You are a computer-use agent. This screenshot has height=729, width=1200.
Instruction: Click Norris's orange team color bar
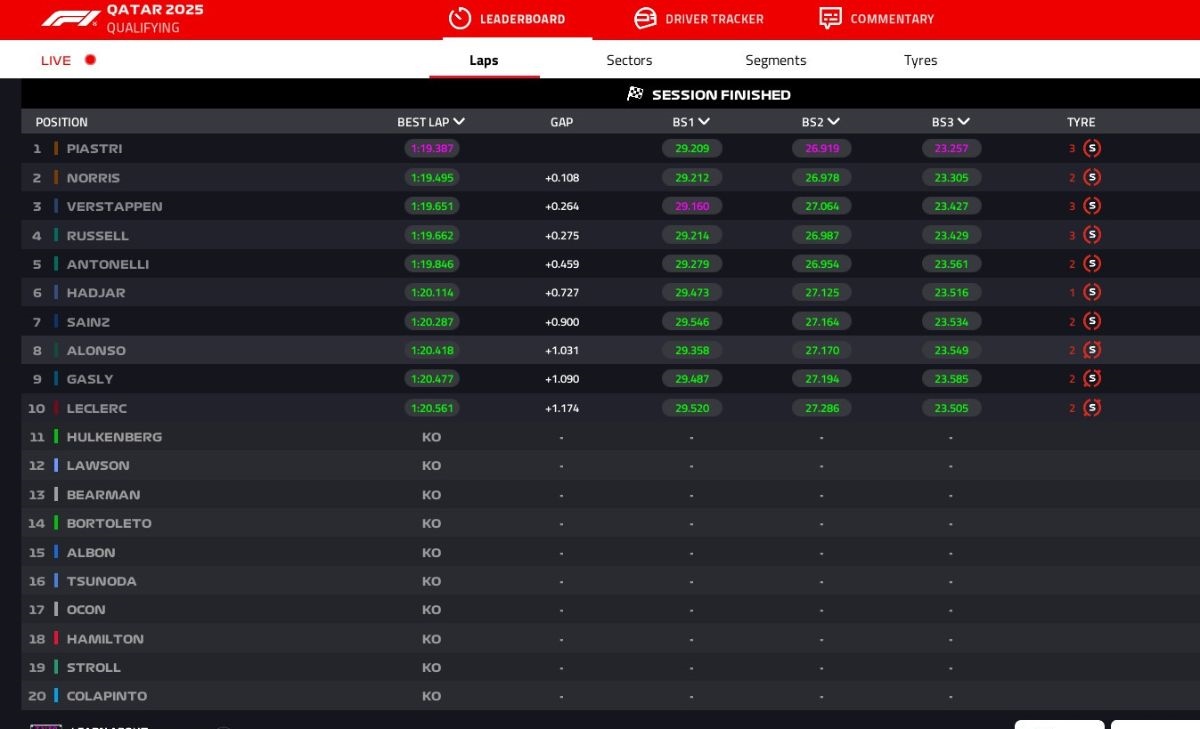point(56,177)
